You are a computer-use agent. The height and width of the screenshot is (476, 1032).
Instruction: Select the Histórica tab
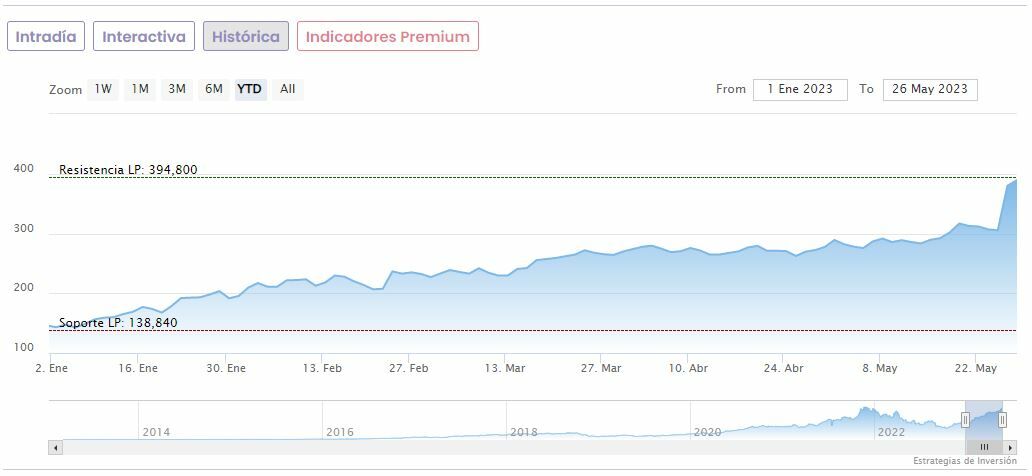pyautogui.click(x=246, y=37)
